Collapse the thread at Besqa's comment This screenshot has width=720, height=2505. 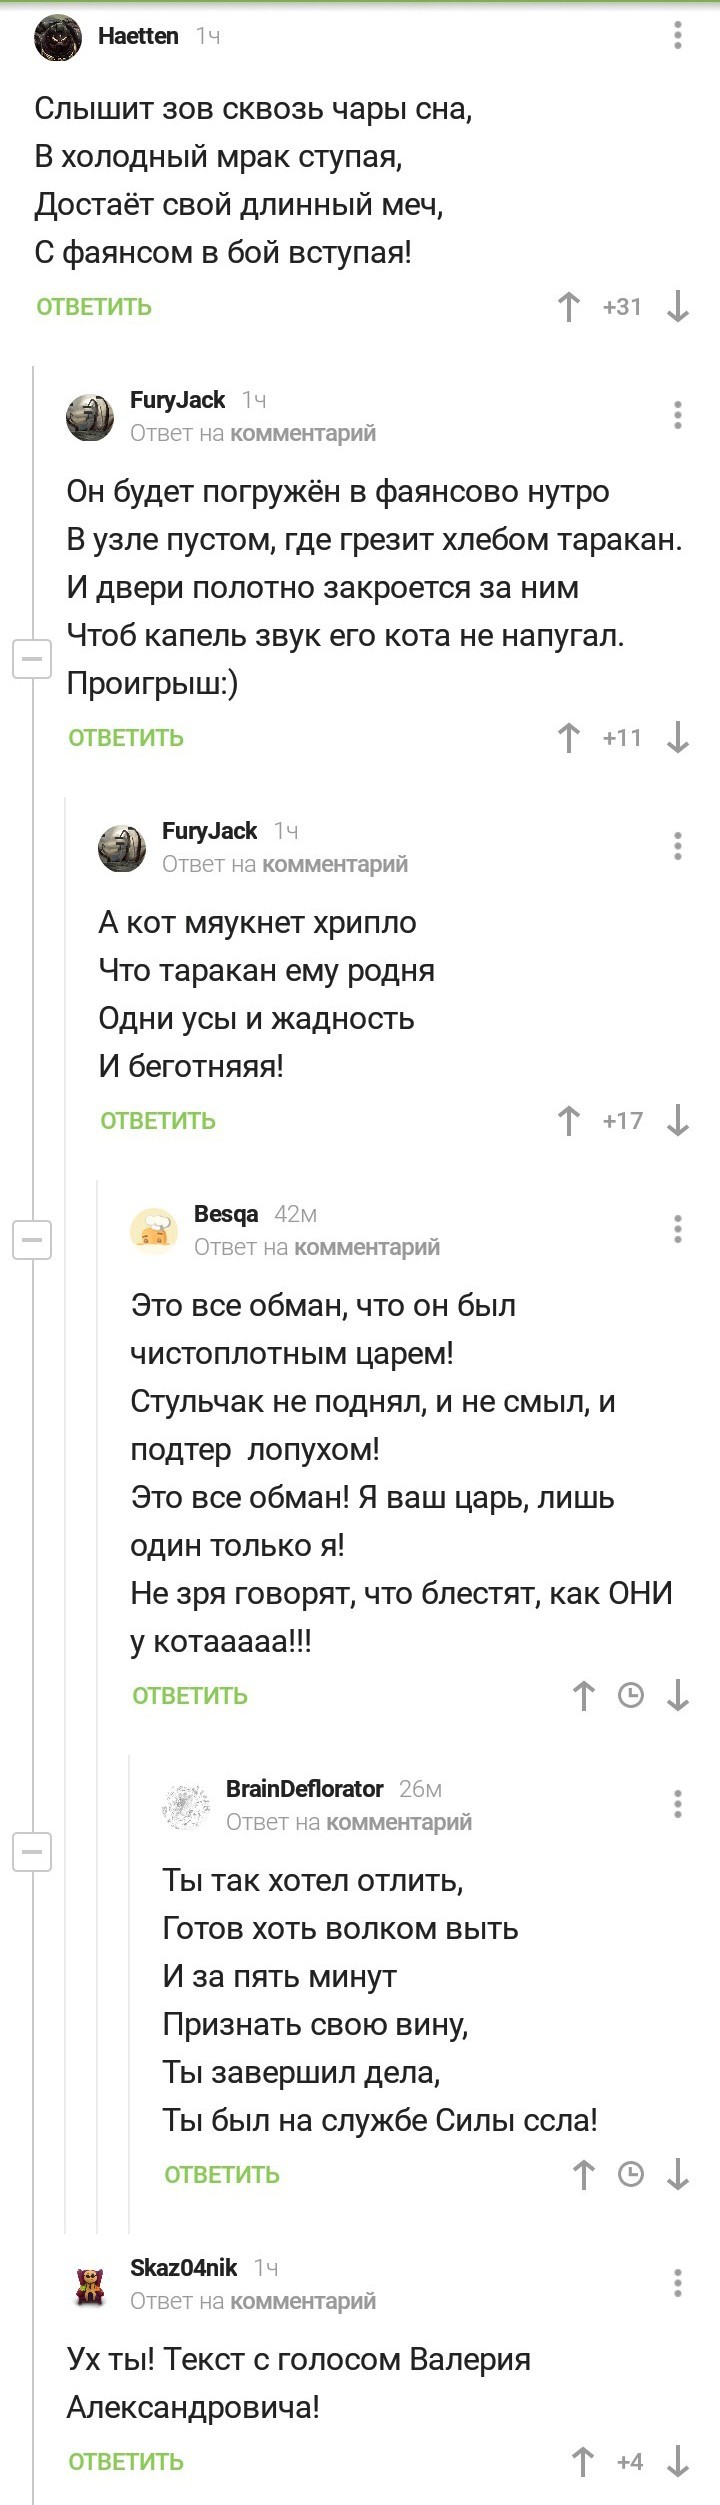(32, 1240)
